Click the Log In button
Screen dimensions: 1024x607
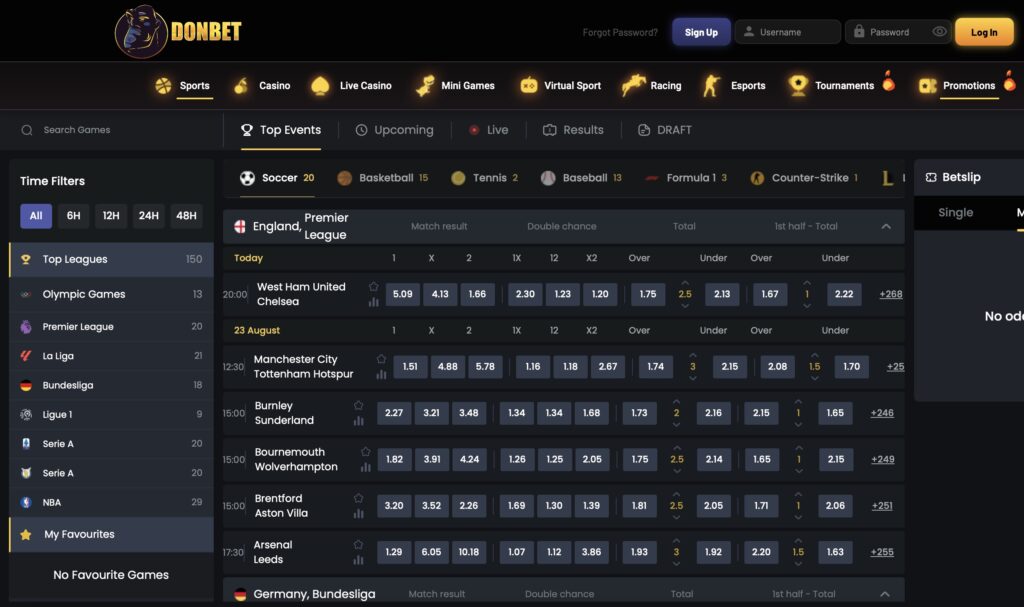[x=984, y=32]
